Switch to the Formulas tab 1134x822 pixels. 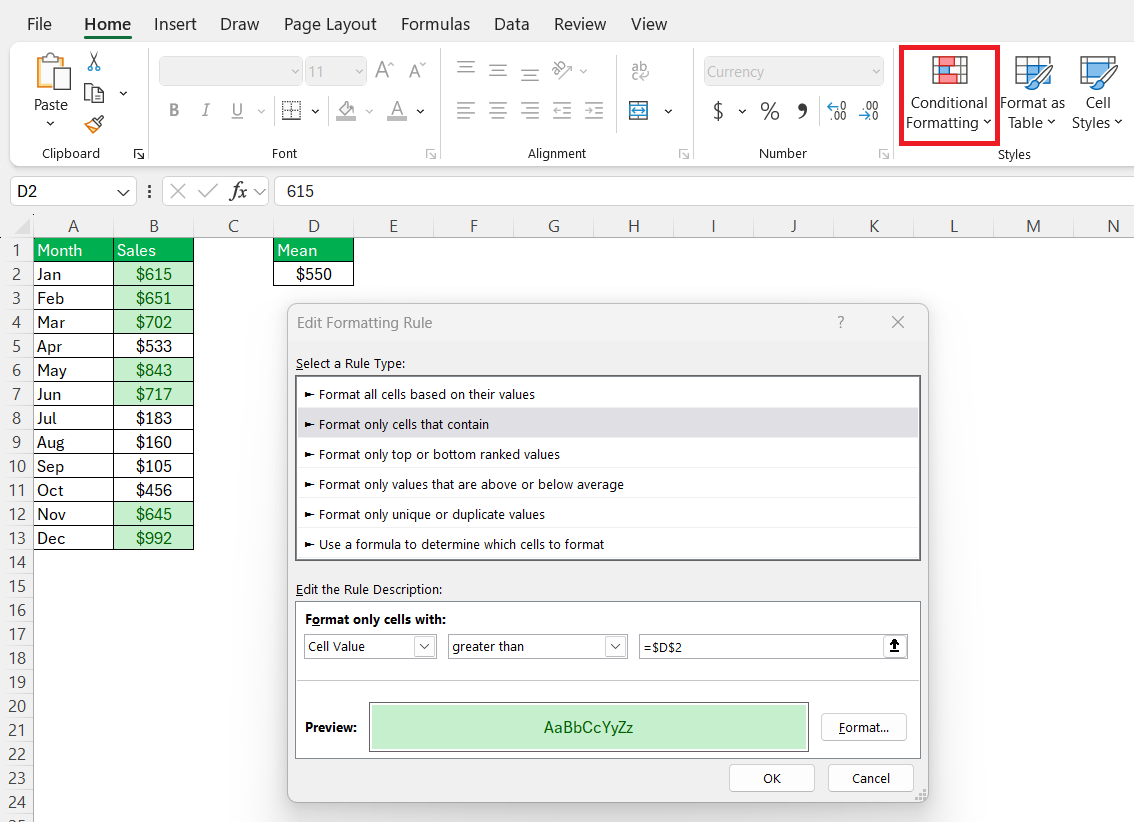click(x=435, y=24)
